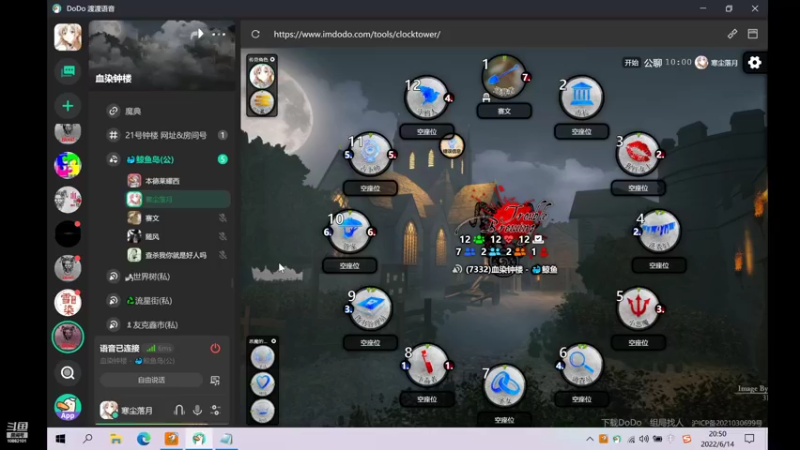Select seat 11 role token

[x=370, y=154]
